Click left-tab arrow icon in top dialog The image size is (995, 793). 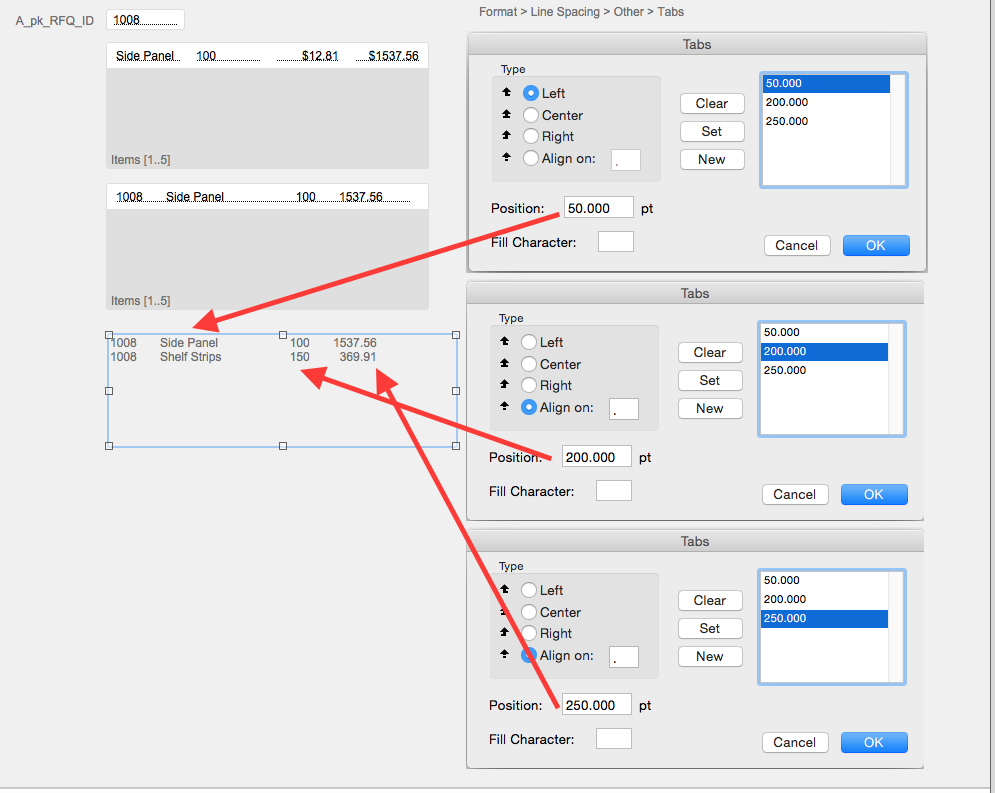tap(506, 92)
